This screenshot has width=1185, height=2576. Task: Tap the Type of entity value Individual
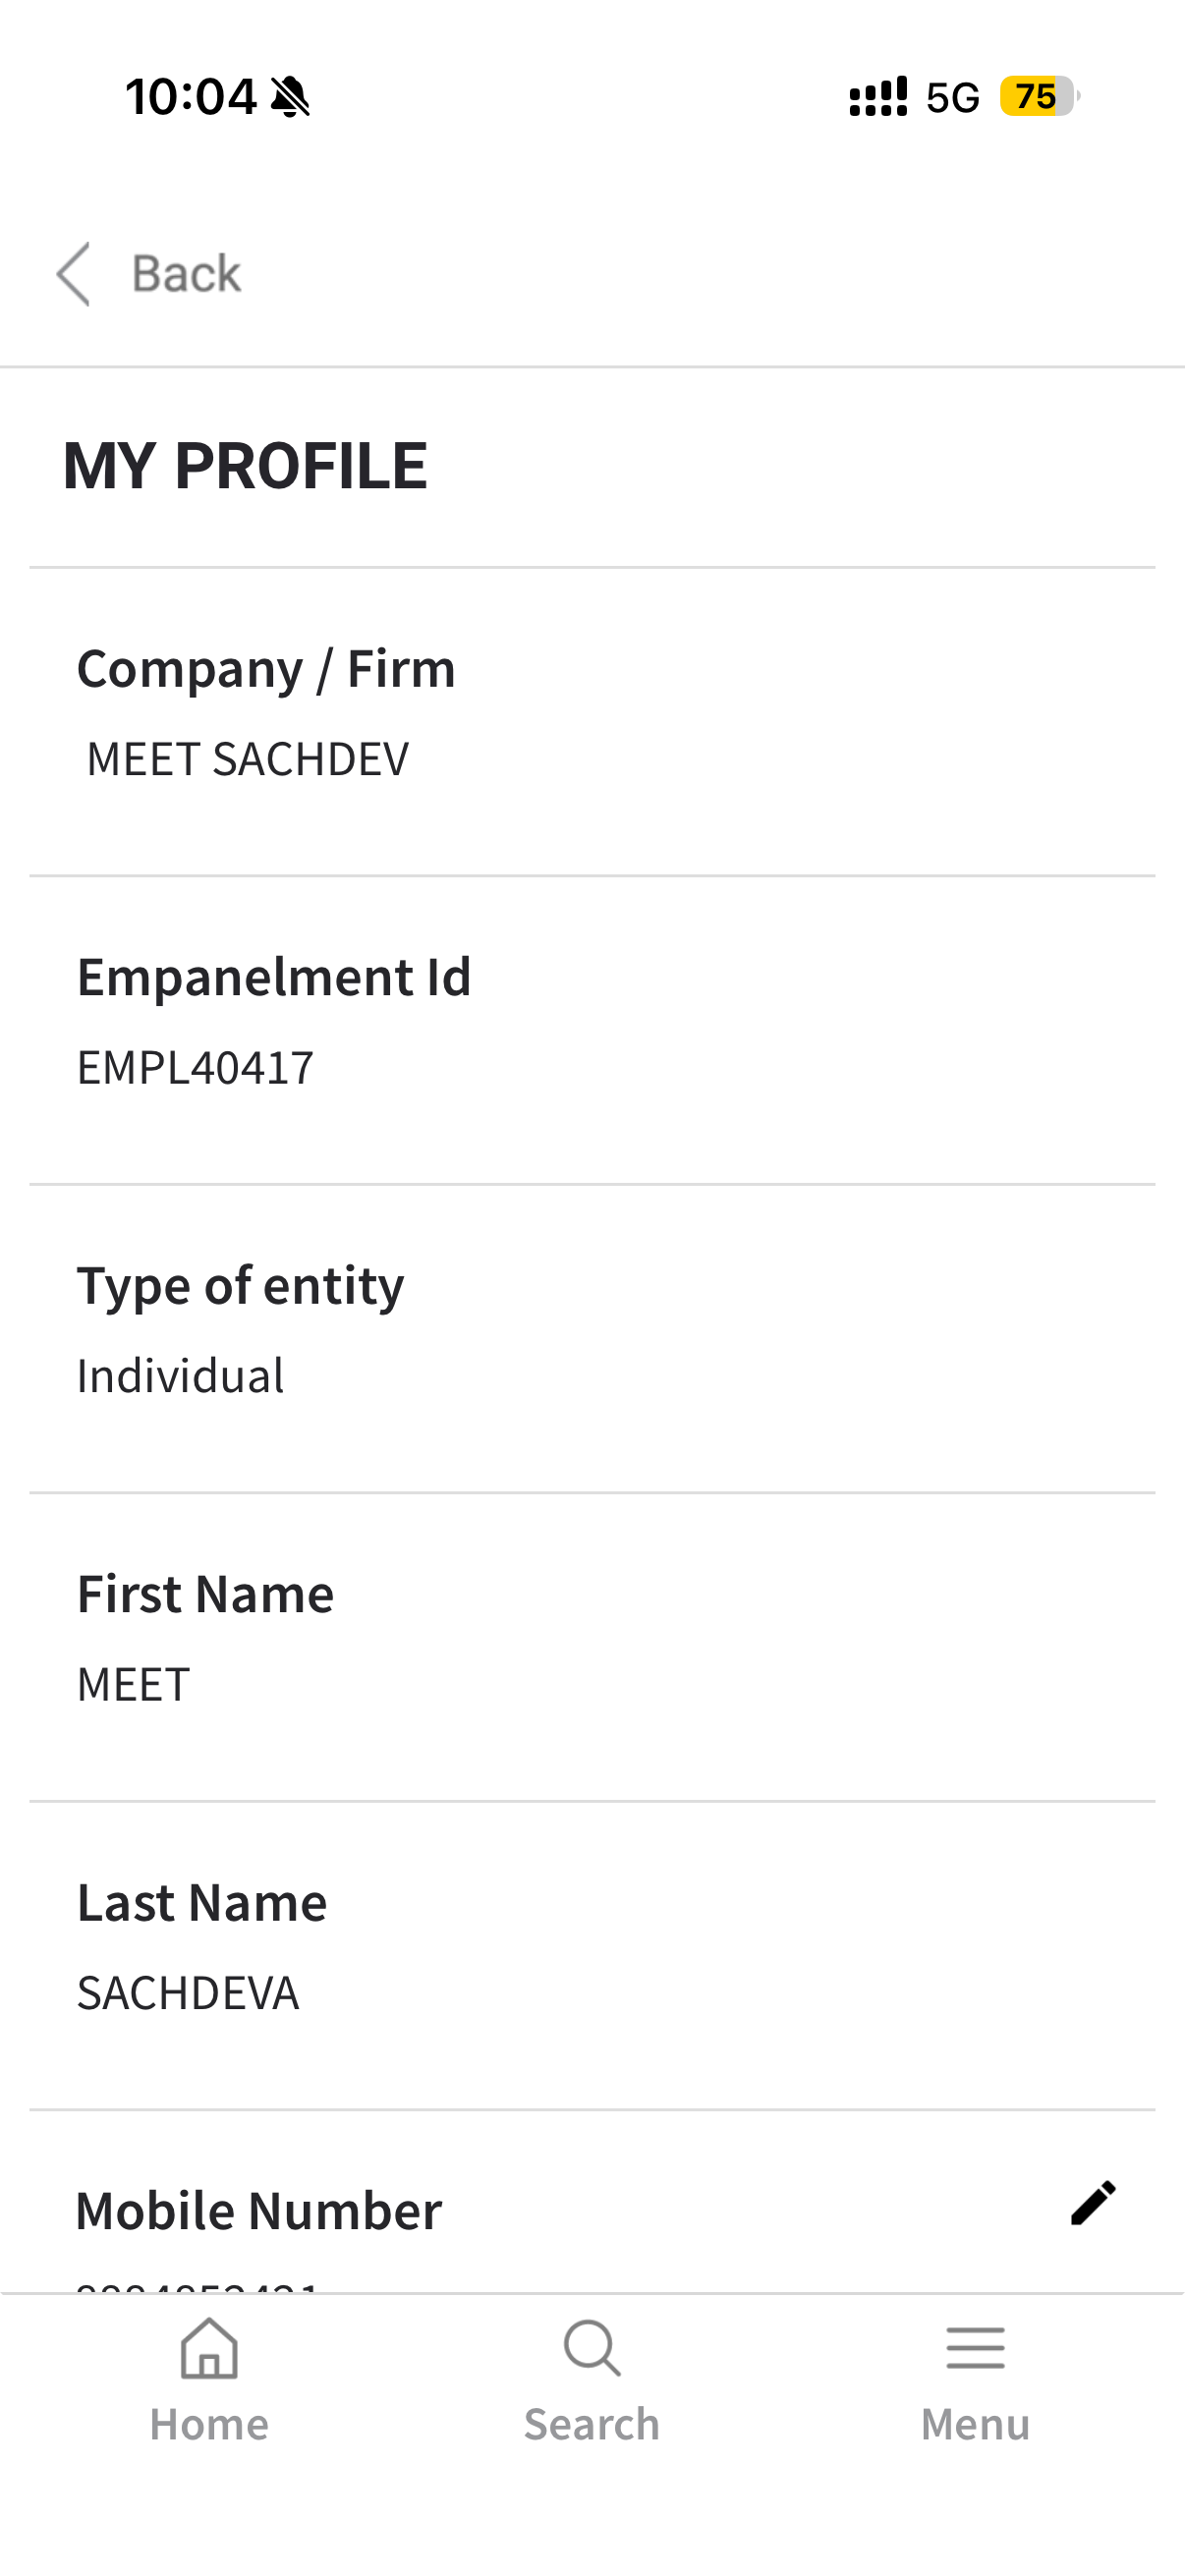[x=181, y=1376]
